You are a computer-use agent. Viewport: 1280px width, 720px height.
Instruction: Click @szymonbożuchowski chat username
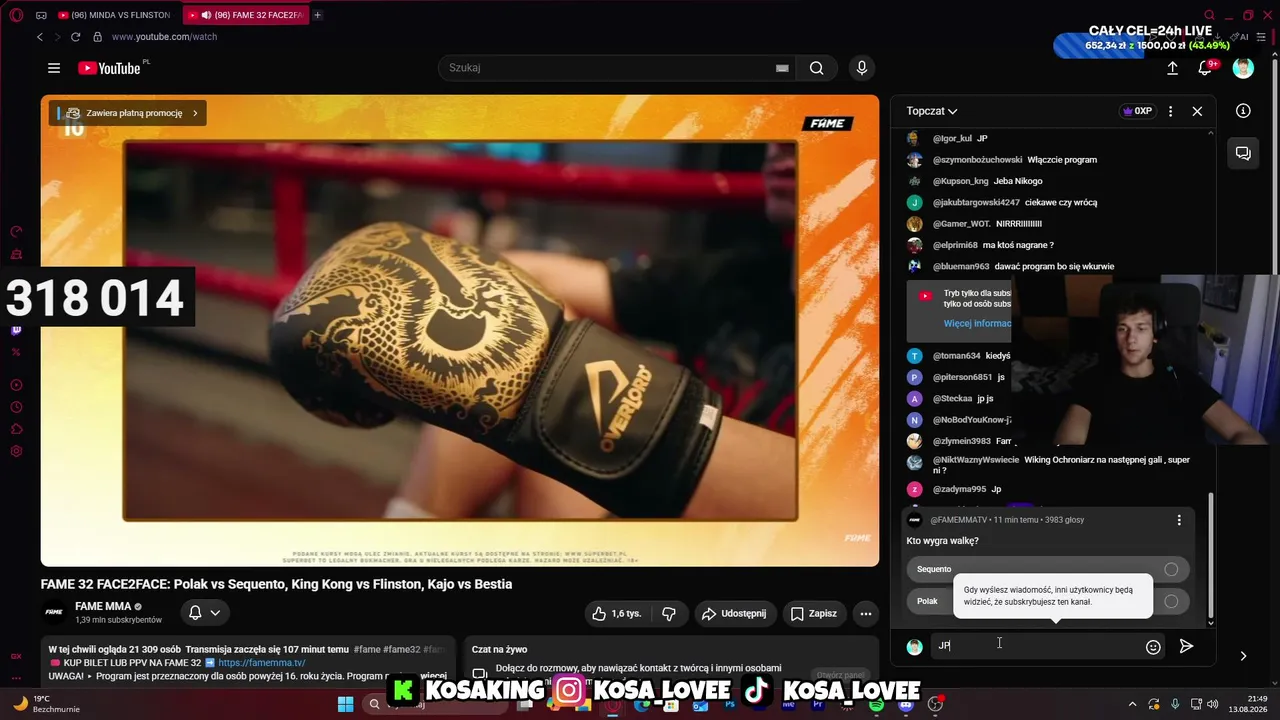pos(978,160)
